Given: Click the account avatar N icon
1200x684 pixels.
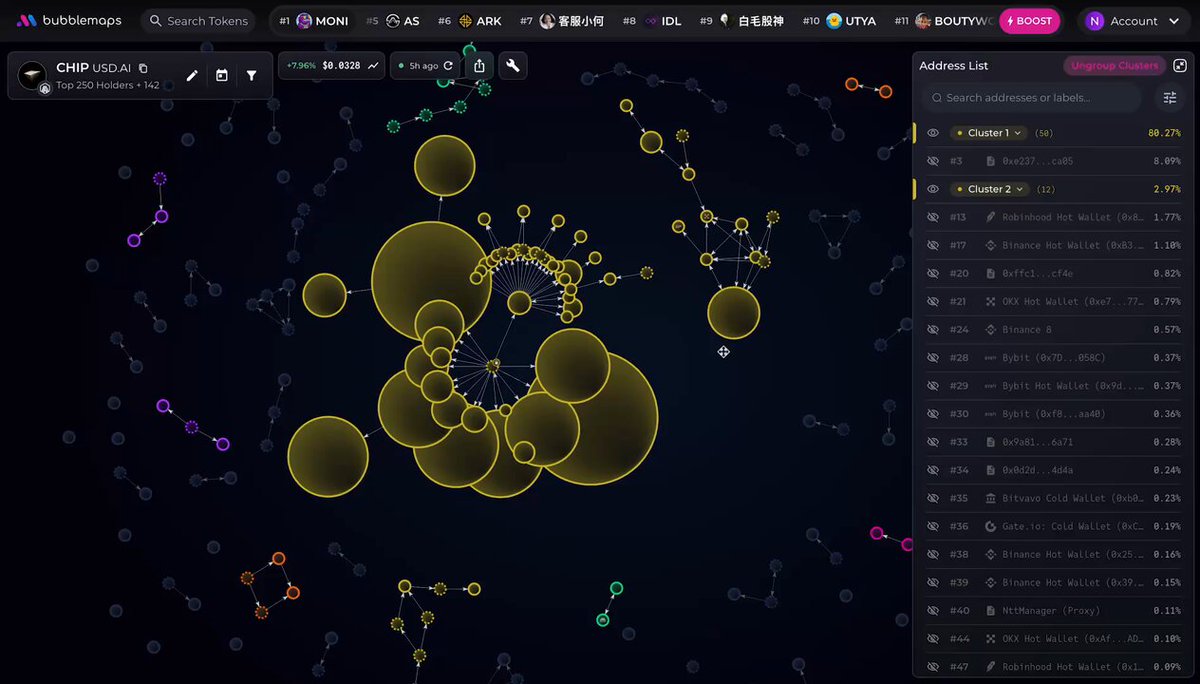Looking at the screenshot, I should pos(1095,21).
